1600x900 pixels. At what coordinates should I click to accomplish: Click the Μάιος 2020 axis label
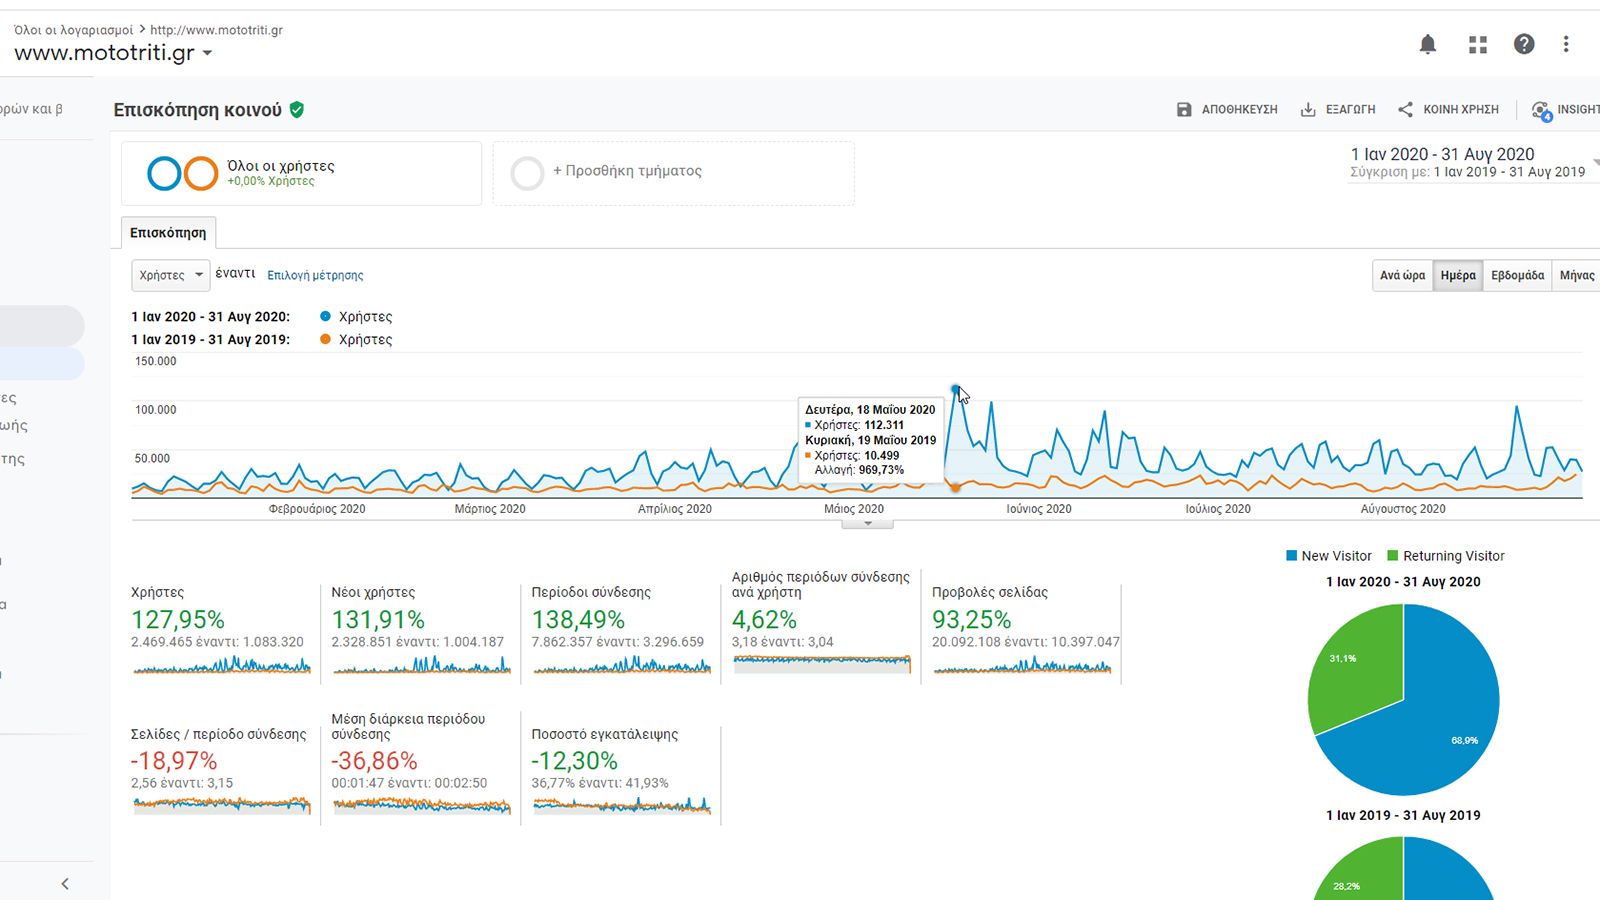(x=854, y=509)
